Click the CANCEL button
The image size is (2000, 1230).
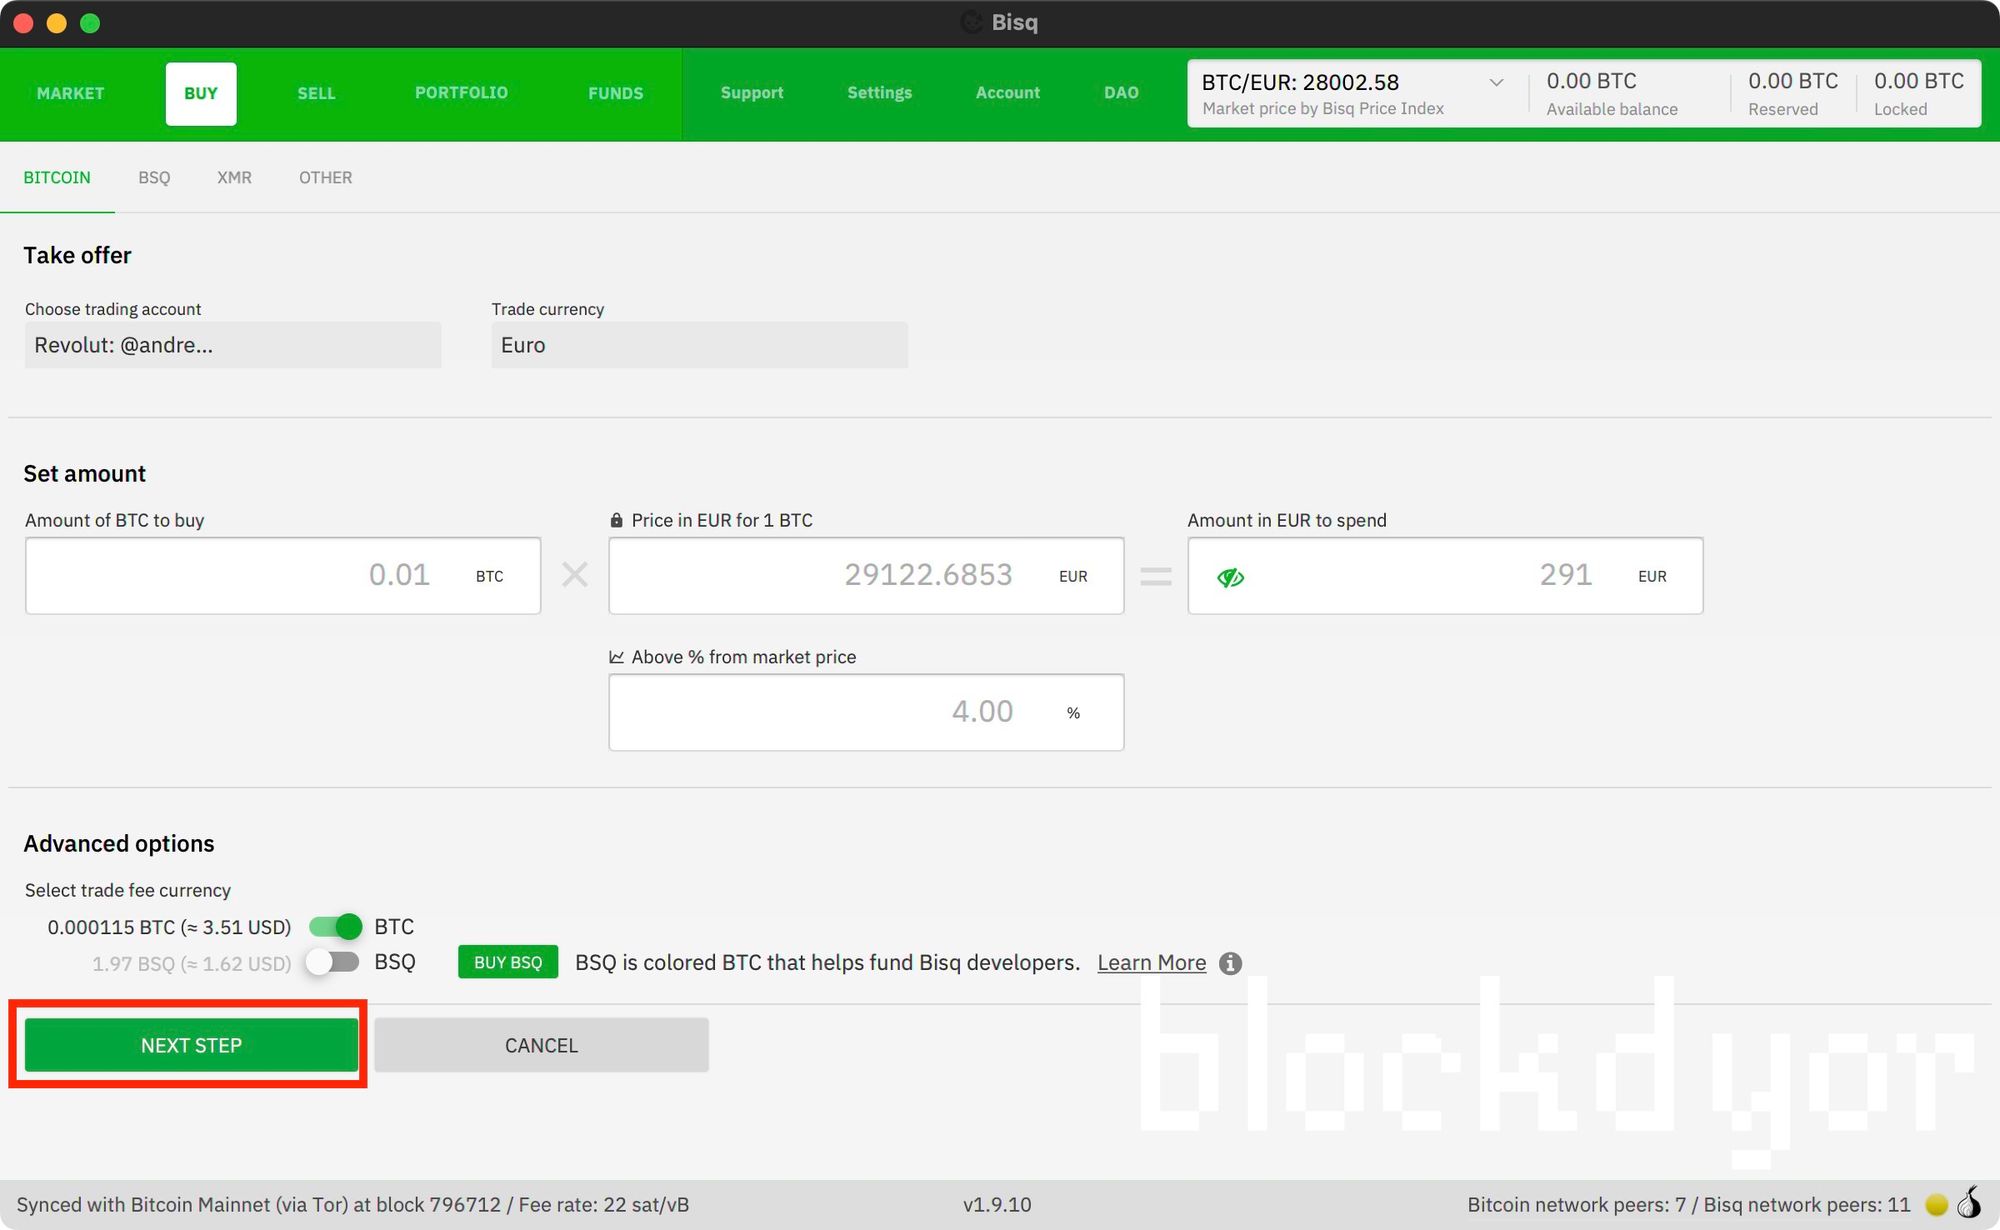(x=541, y=1045)
